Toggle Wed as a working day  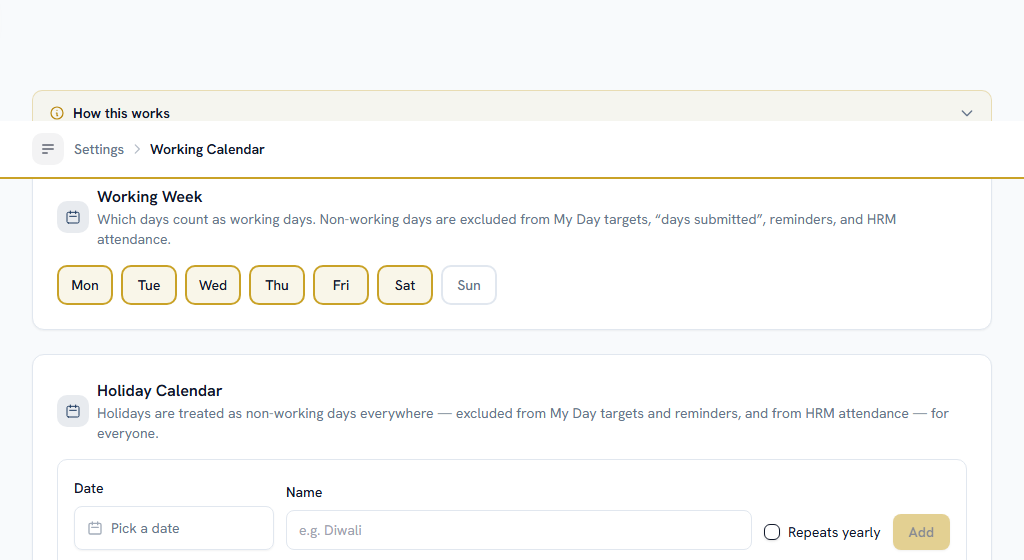213,285
